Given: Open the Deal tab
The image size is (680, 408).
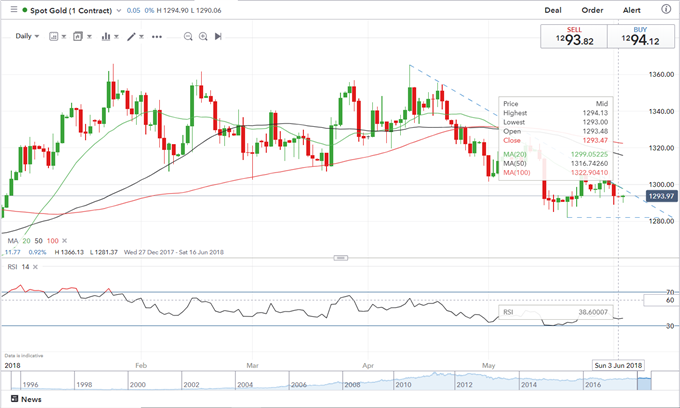Looking at the screenshot, I should coord(553,10).
